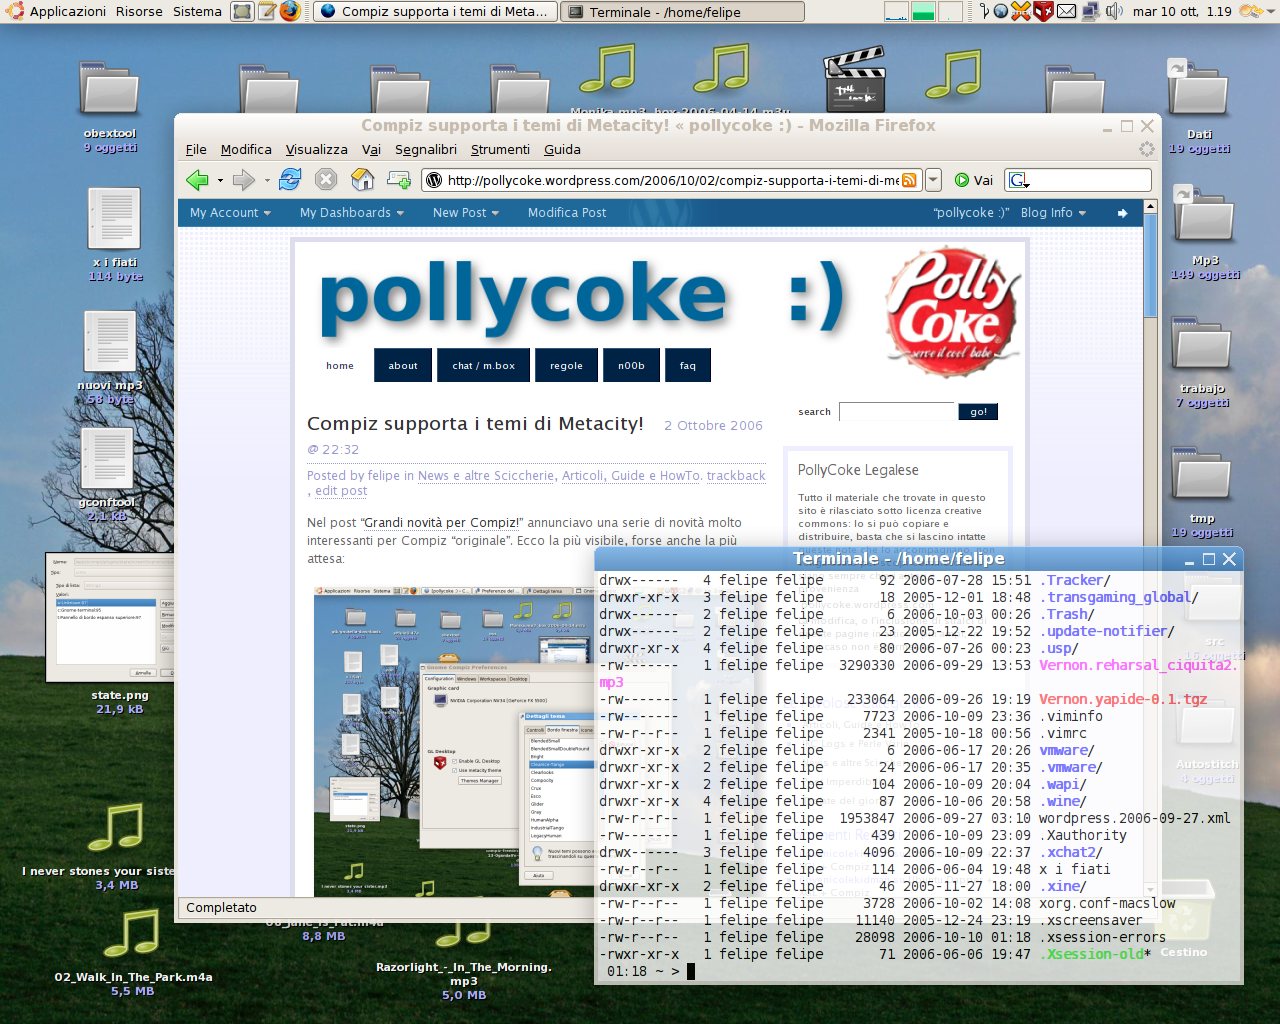This screenshot has width=1280, height=1024.
Task: Click the RSS feed icon in address bar
Action: click(909, 180)
